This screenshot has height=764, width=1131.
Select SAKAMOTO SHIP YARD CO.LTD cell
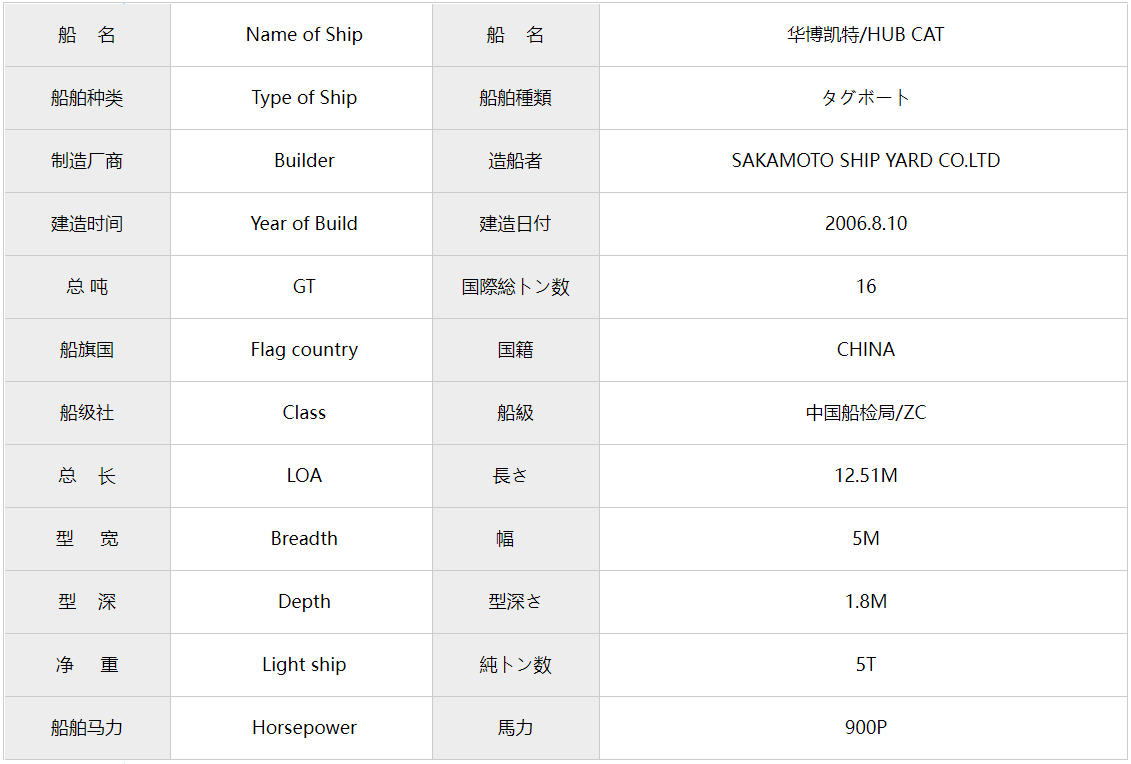click(863, 161)
